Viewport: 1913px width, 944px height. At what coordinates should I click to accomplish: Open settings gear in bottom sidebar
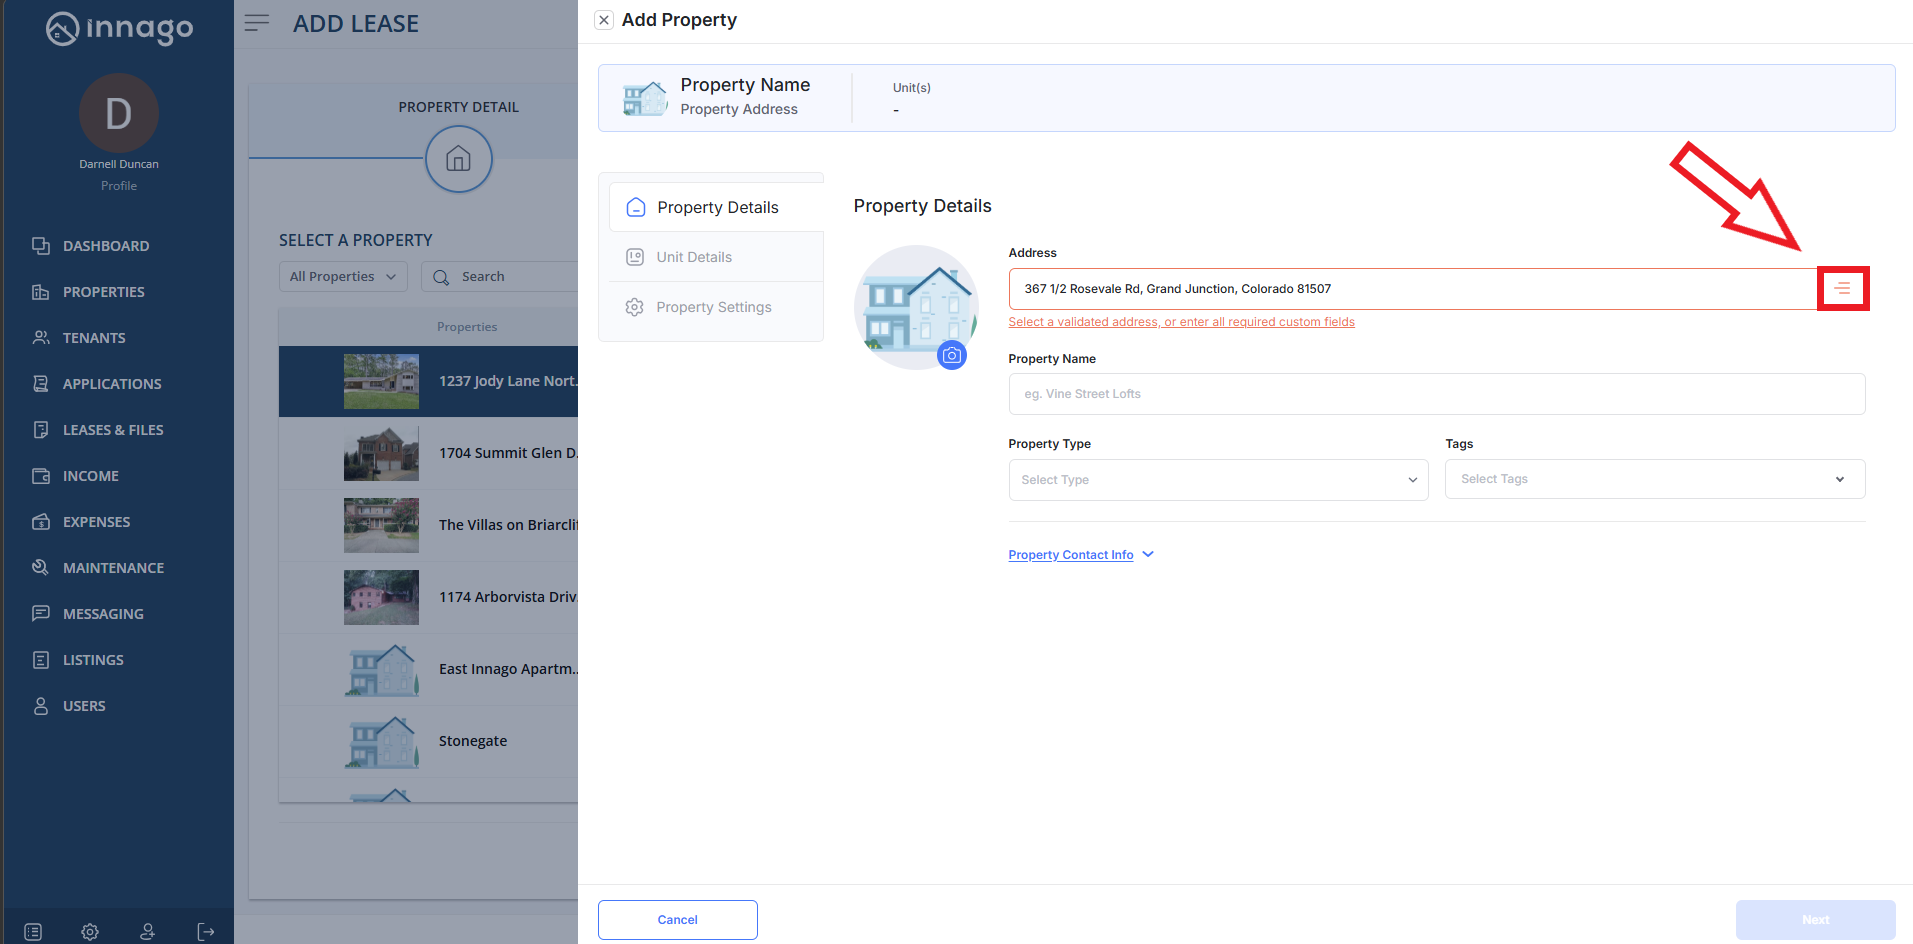[x=90, y=932]
